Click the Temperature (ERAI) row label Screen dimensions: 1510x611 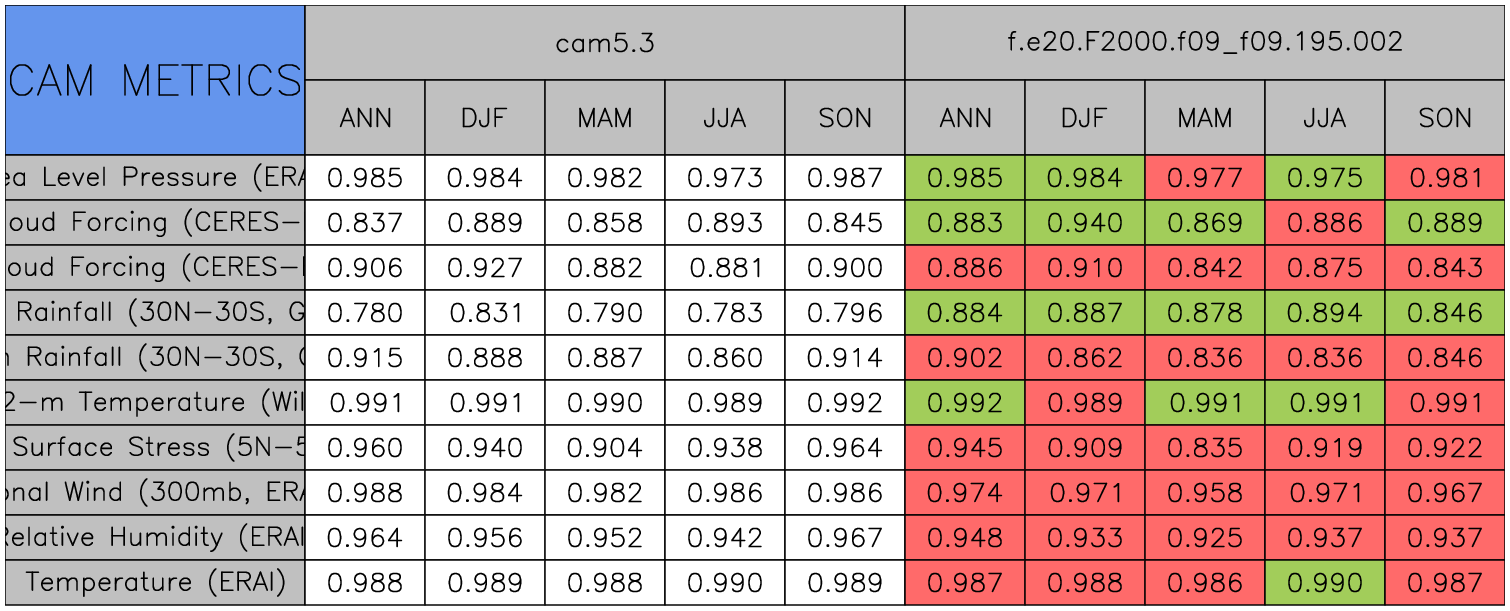point(154,583)
